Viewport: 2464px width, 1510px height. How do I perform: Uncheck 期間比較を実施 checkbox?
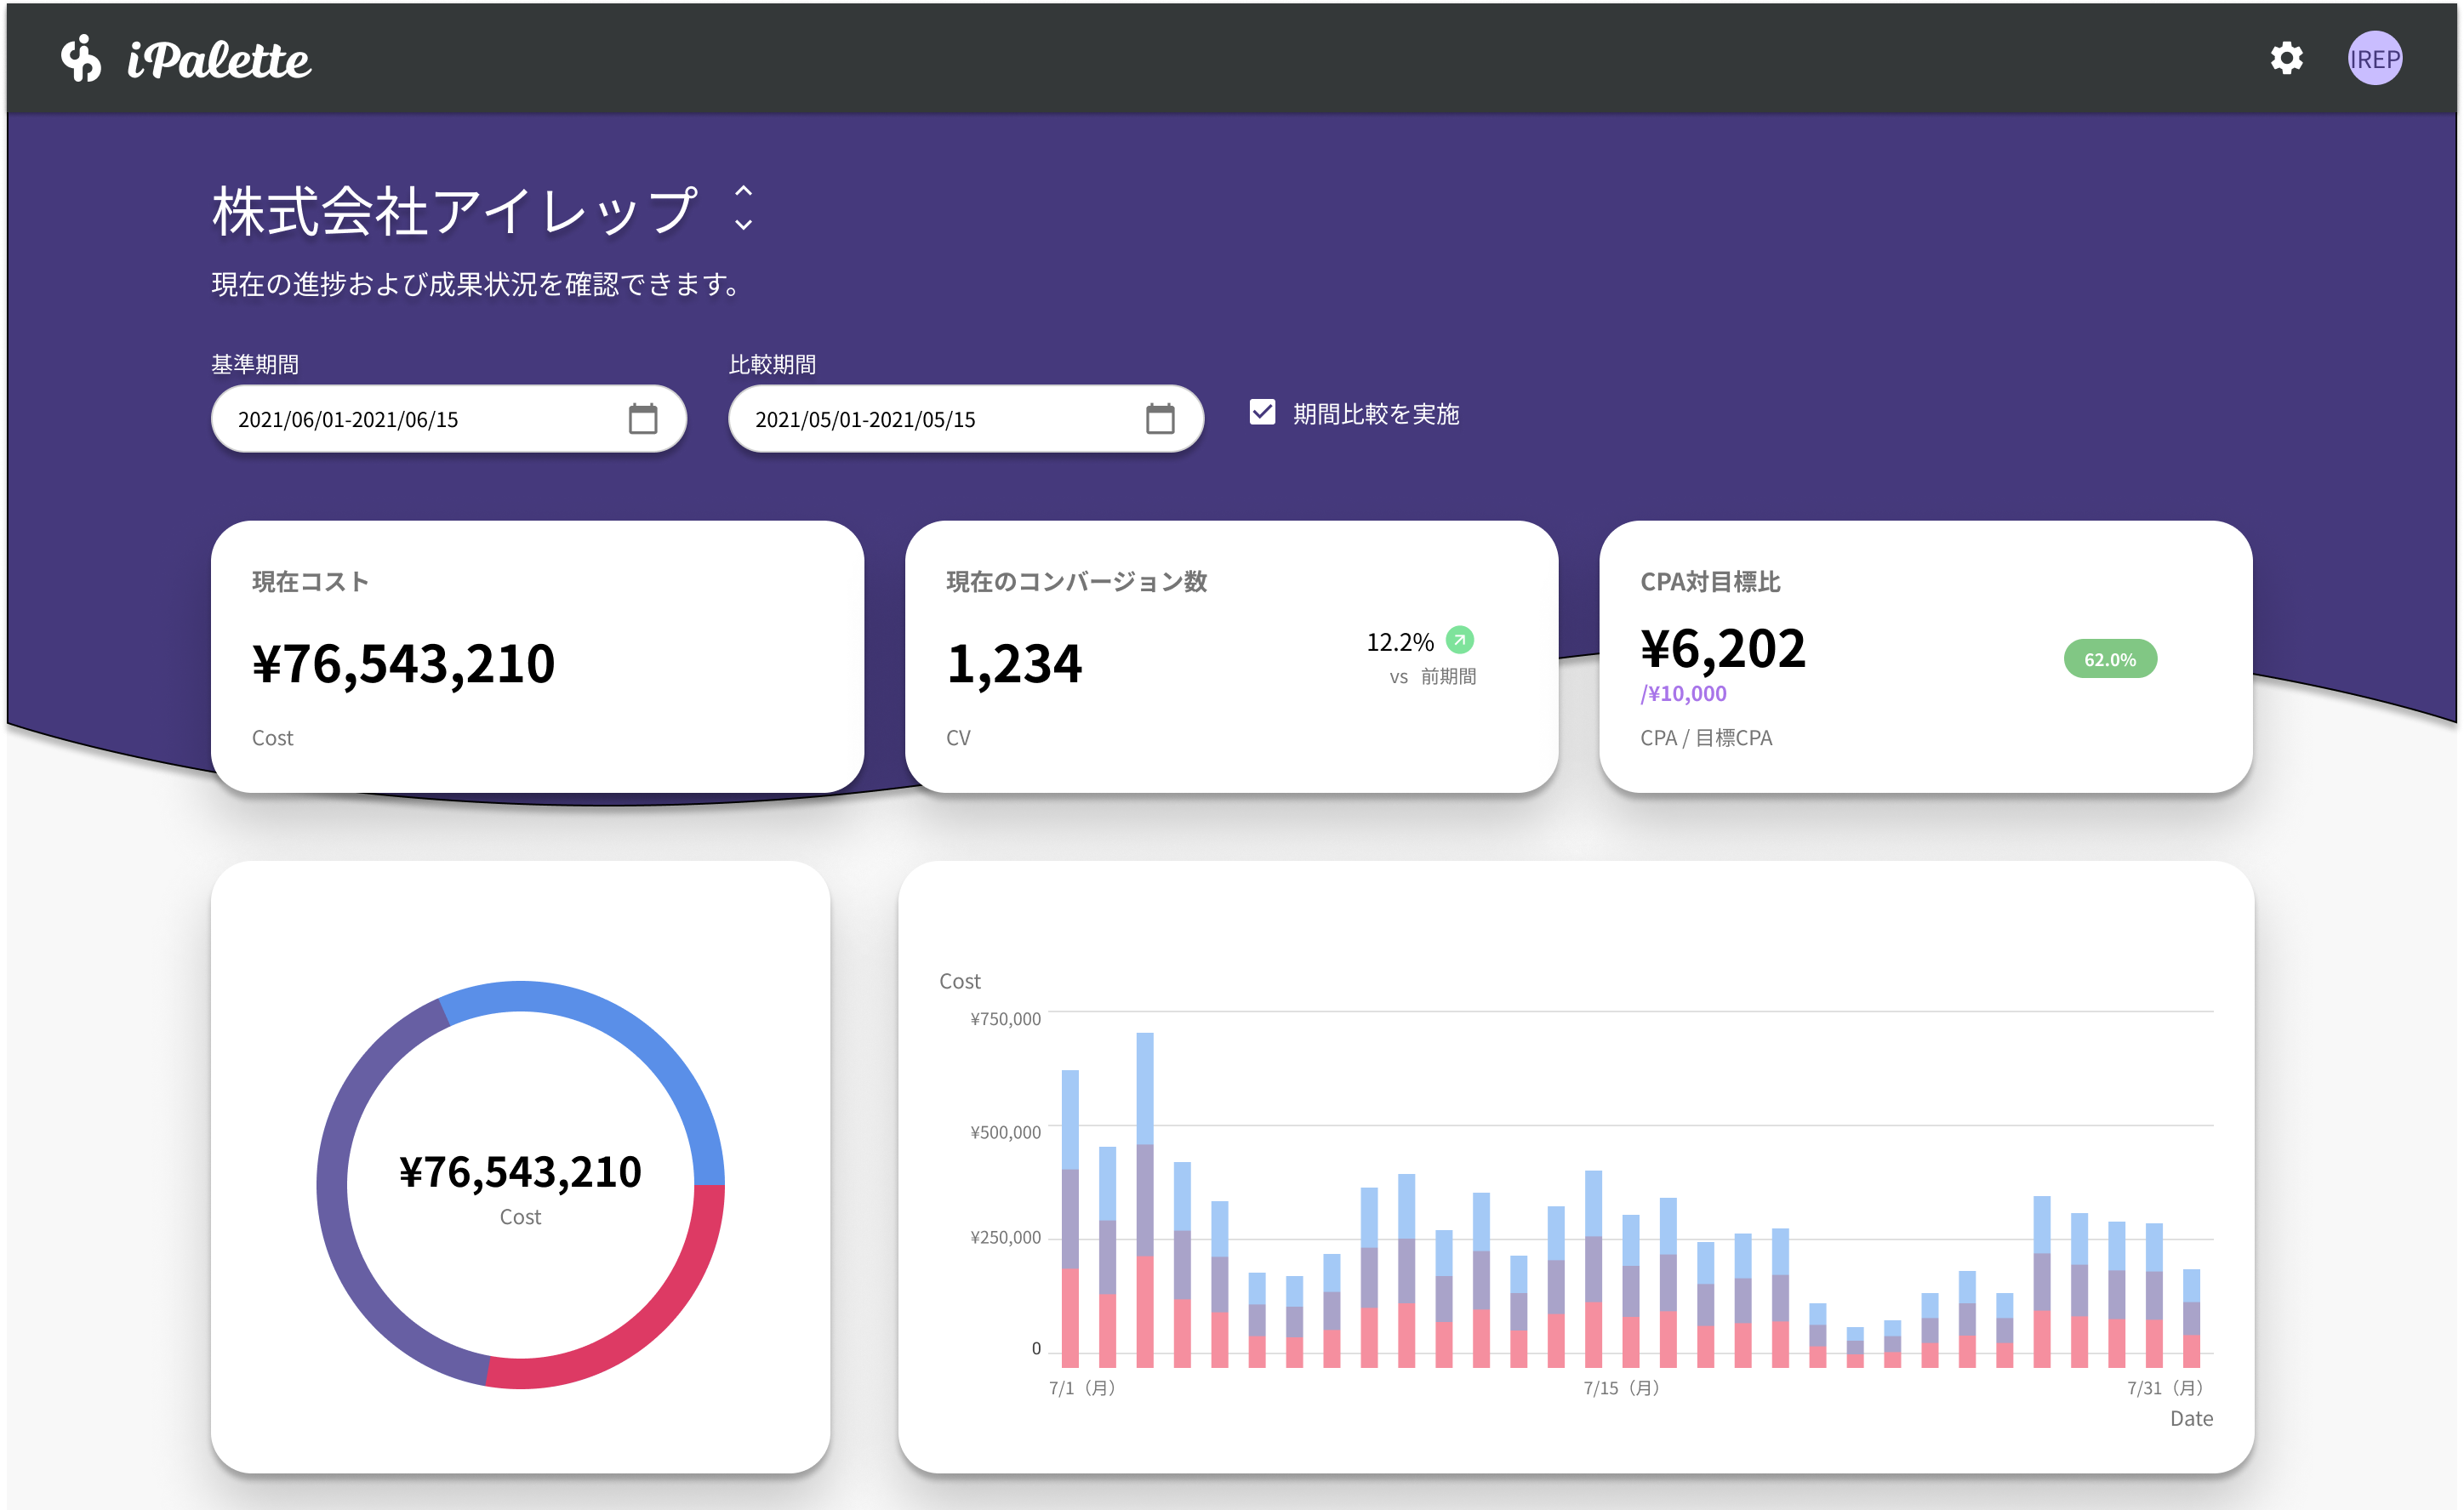[x=1262, y=412]
